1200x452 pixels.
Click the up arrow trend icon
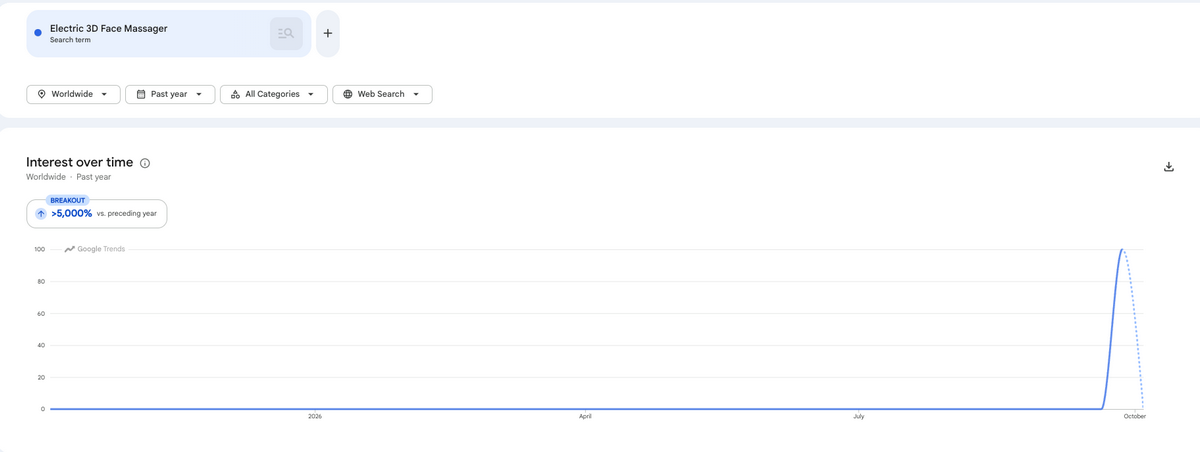tap(41, 214)
